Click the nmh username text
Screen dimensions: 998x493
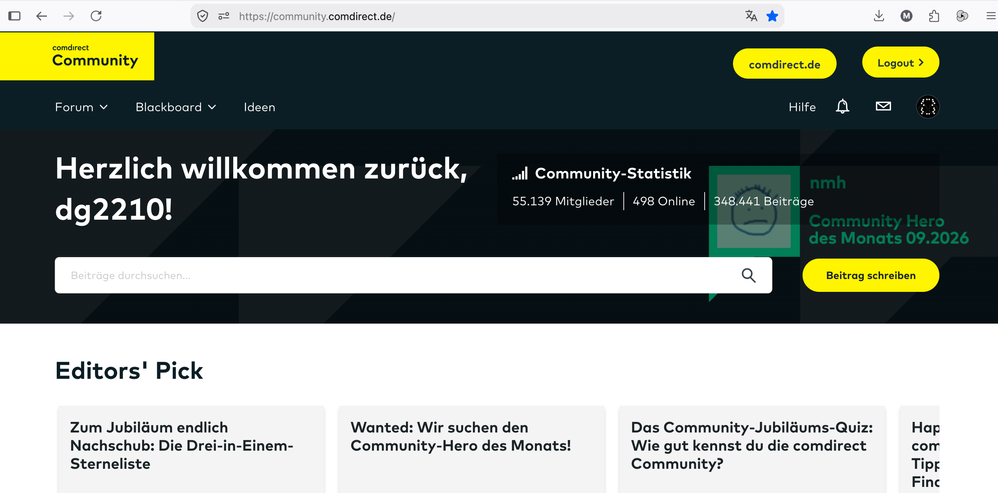(827, 183)
